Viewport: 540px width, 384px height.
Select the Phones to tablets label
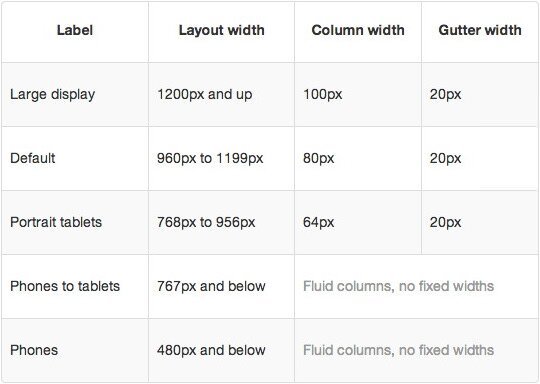pyautogui.click(x=65, y=286)
